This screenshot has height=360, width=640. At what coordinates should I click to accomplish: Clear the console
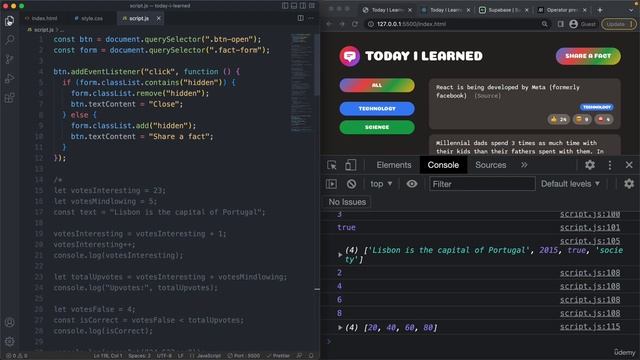click(x=351, y=184)
